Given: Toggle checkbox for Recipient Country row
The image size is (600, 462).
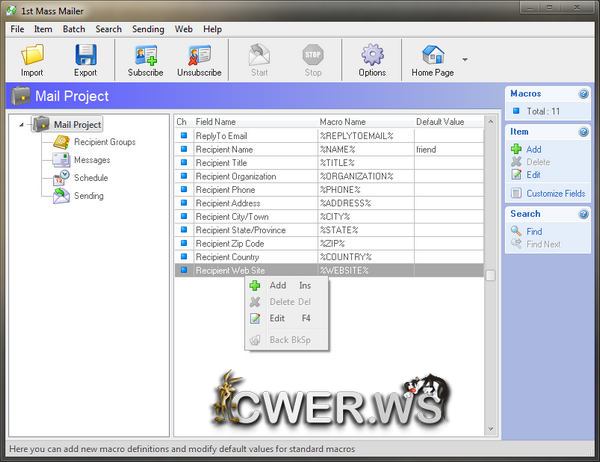Looking at the screenshot, I should [182, 257].
